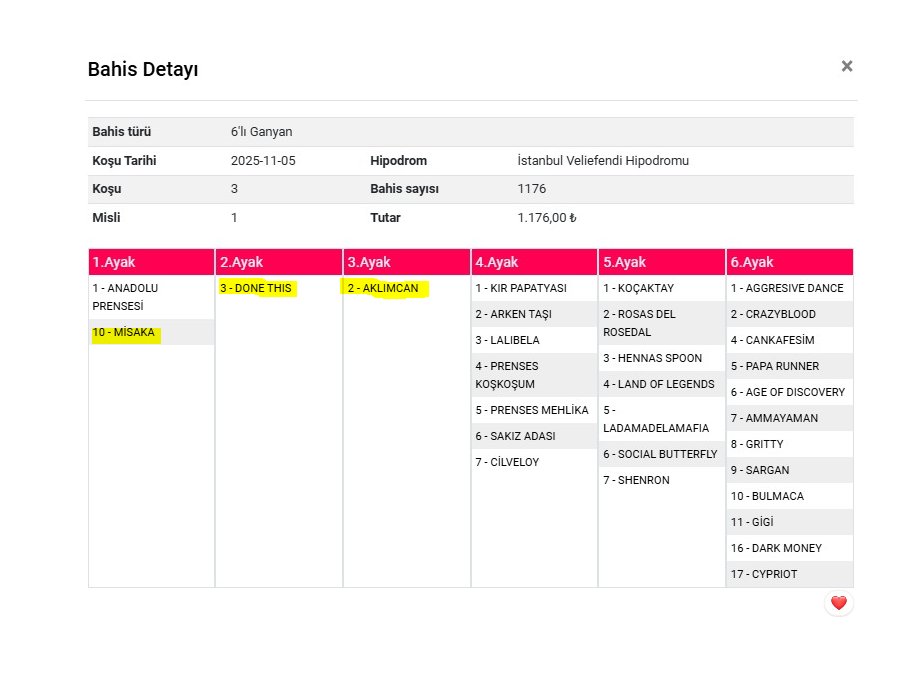The image size is (921, 688).
Task: Click the Tutar label
Action: coord(385,217)
